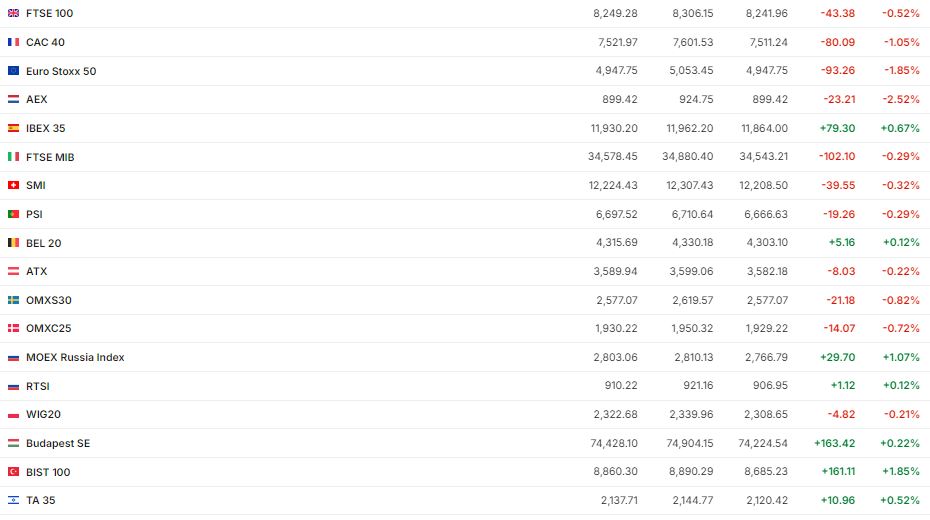Open the AEX index link
The width and height of the screenshot is (930, 520).
point(36,99)
